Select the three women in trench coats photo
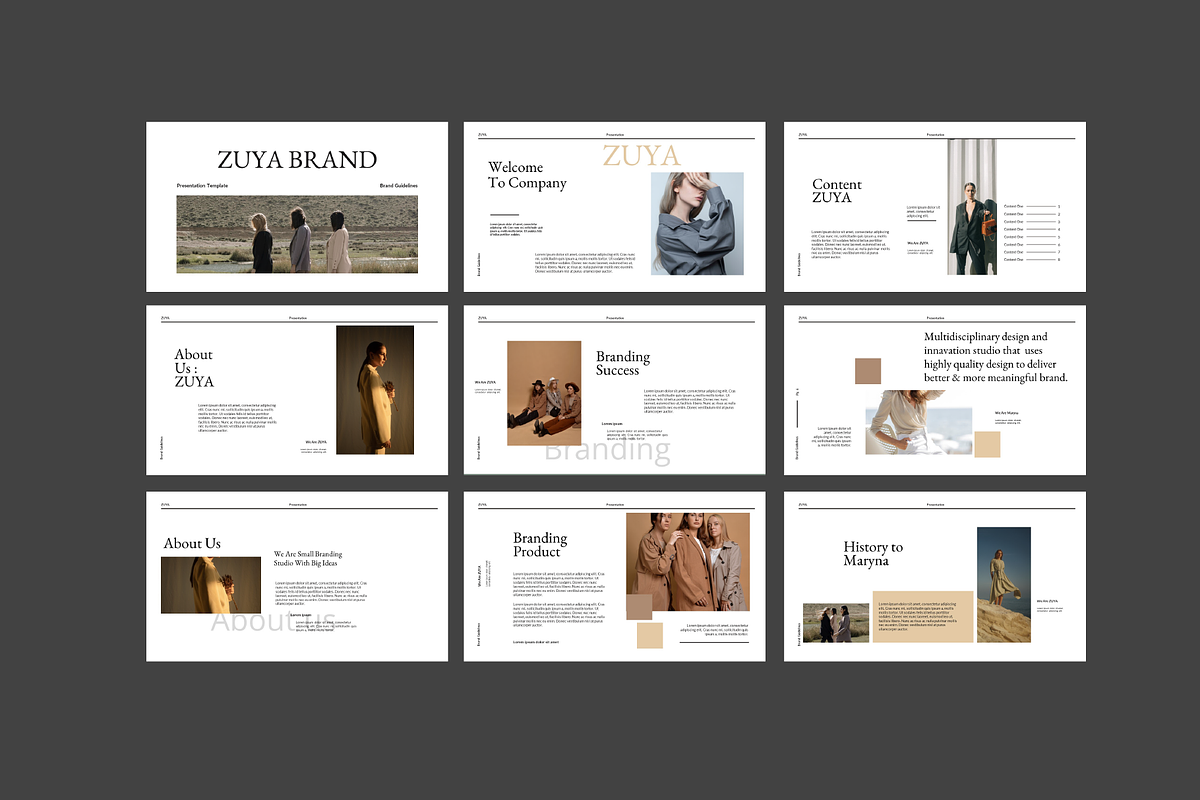1200x800 pixels. pos(687,562)
